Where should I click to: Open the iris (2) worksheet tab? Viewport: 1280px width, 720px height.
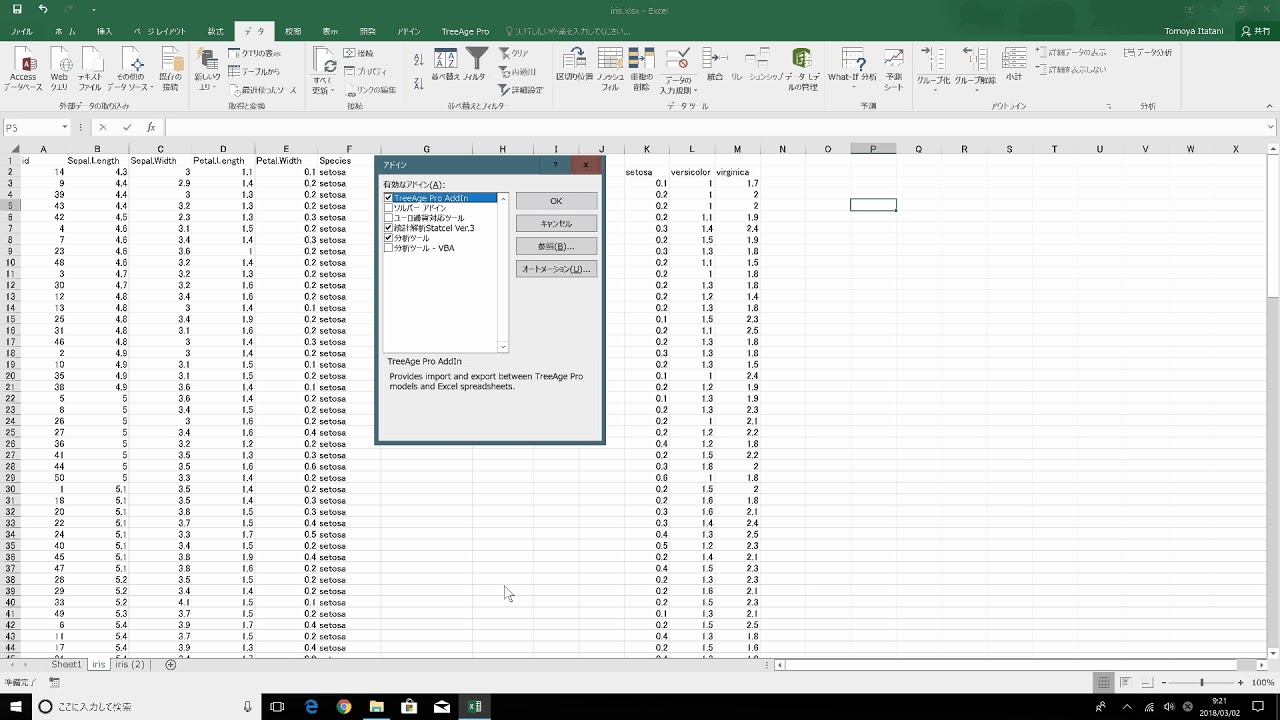[130, 664]
